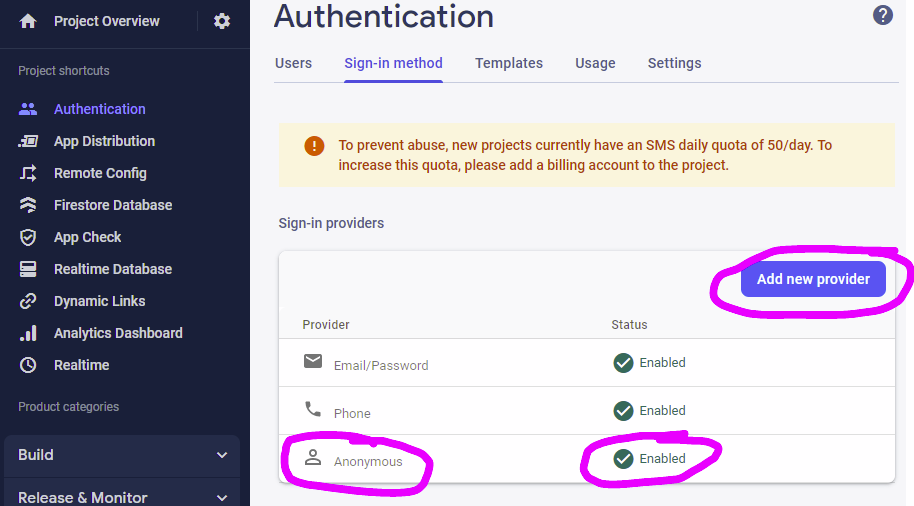Click Anonymous enabled checkmark icon
Image resolution: width=914 pixels, height=506 pixels.
623,459
